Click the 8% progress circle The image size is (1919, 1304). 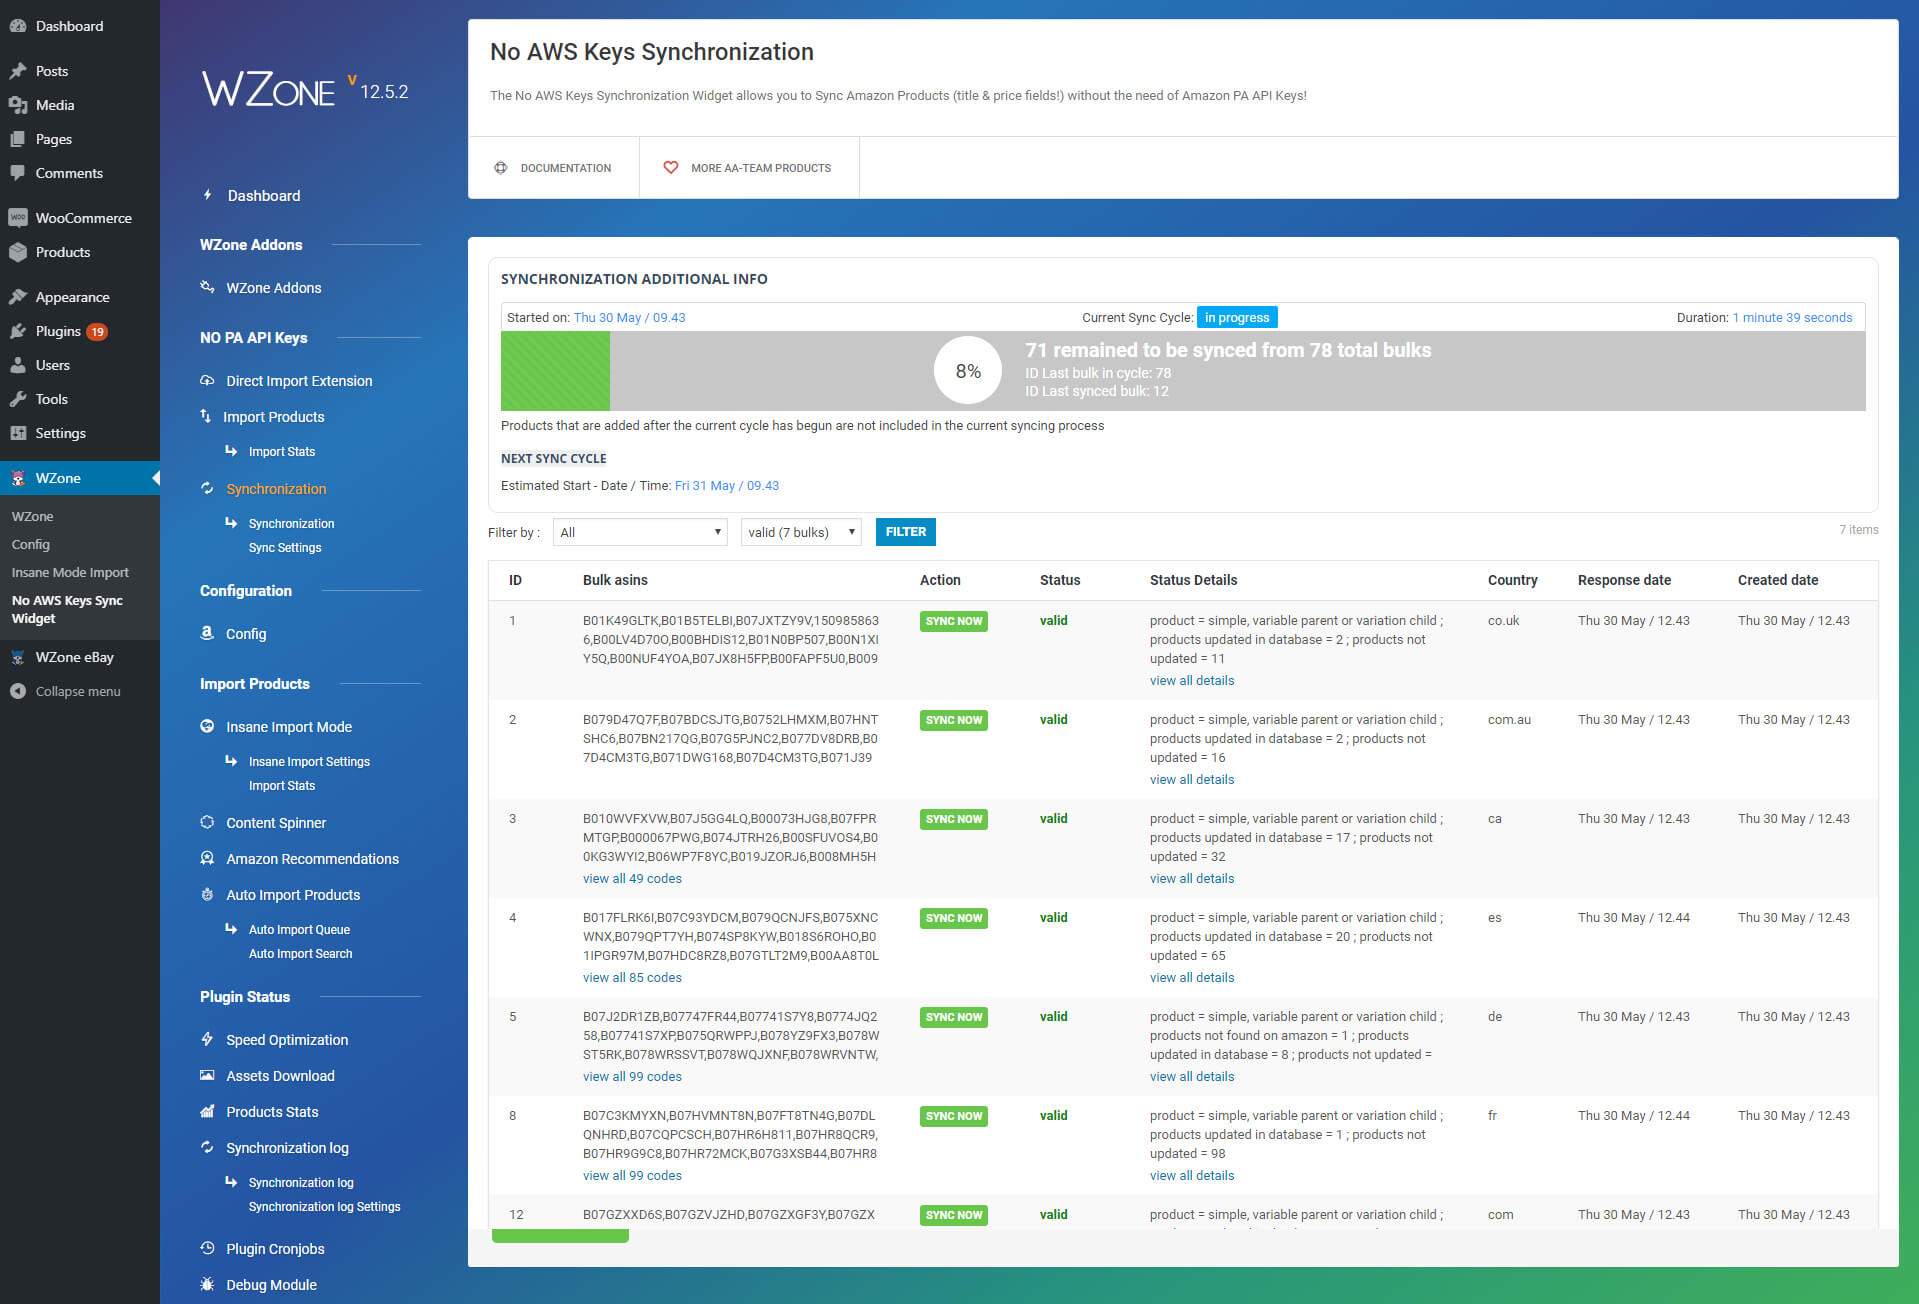(968, 371)
